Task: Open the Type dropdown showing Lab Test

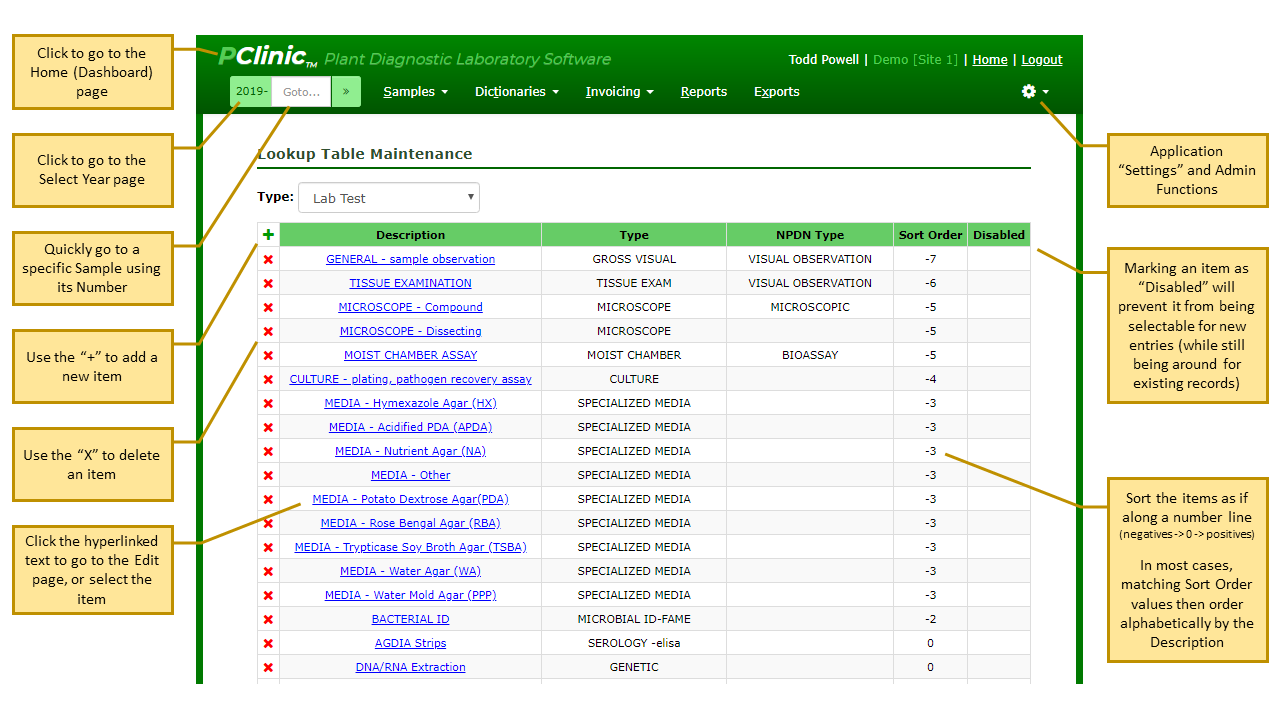Action: [x=389, y=198]
